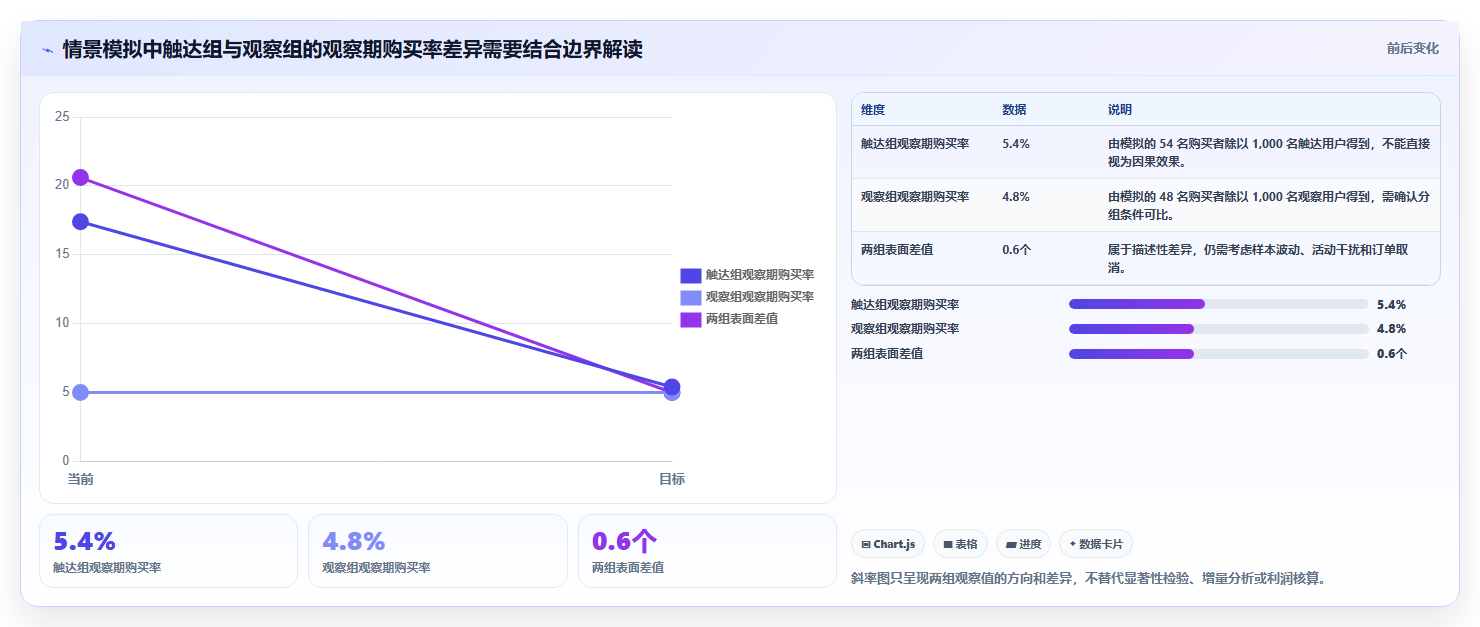The image size is (1480, 627).
Task: Click the 触达组观察期购买率 progress bar
Action: 1218,304
